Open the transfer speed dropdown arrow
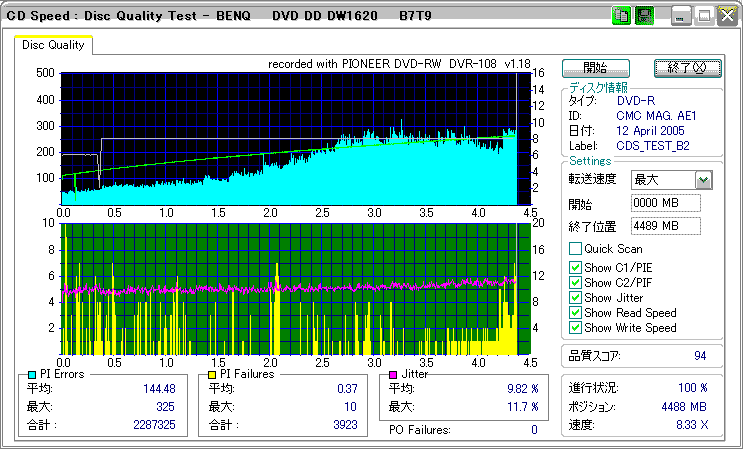 (x=703, y=180)
